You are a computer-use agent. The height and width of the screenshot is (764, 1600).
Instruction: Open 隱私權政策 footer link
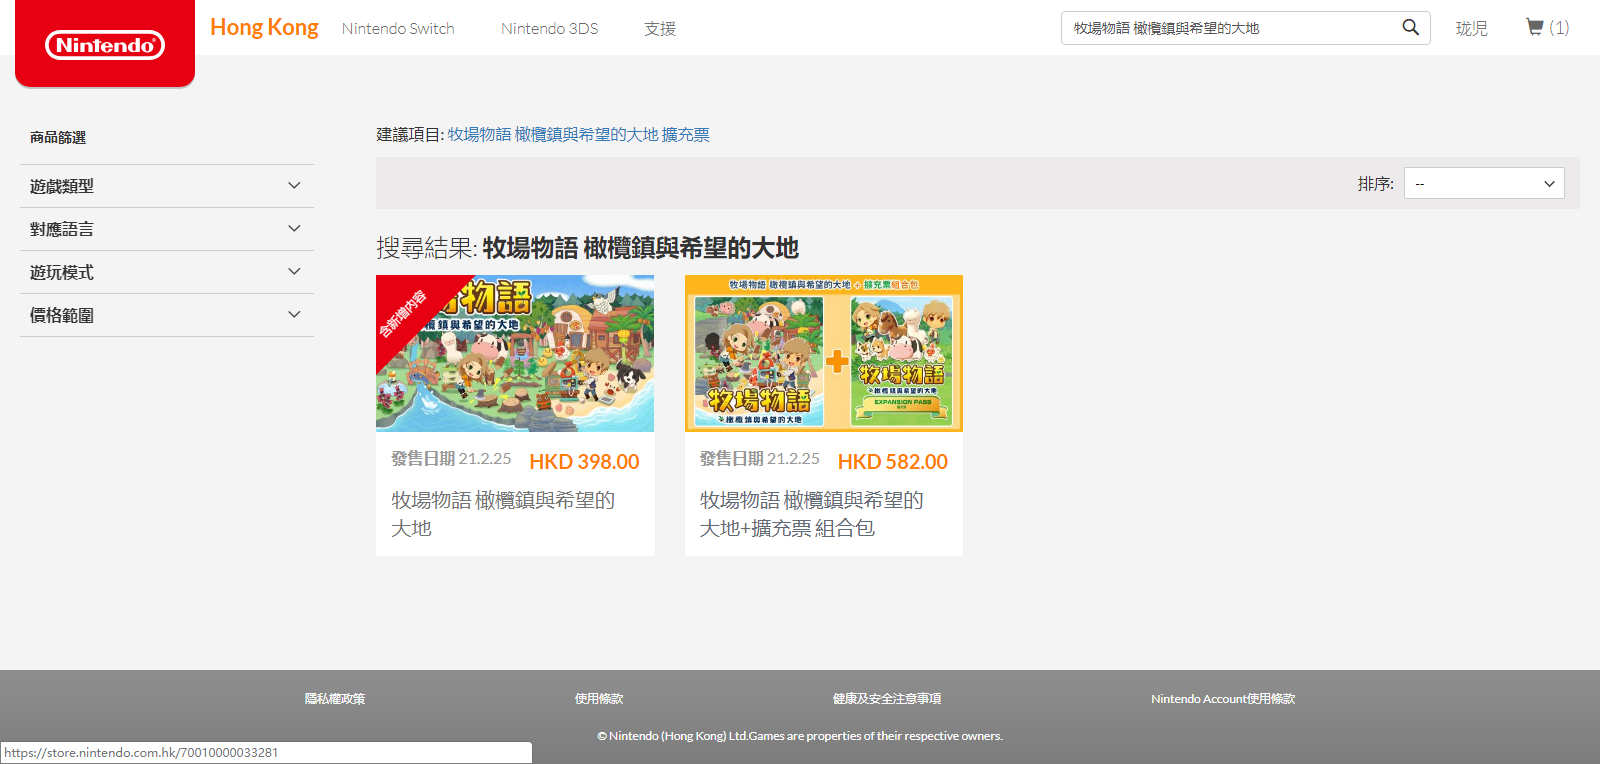335,699
